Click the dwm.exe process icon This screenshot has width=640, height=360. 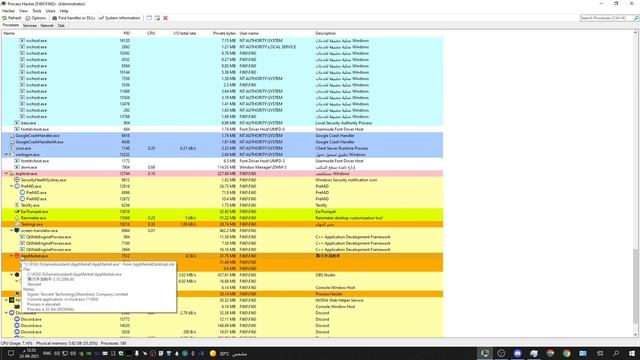[x=17, y=167]
